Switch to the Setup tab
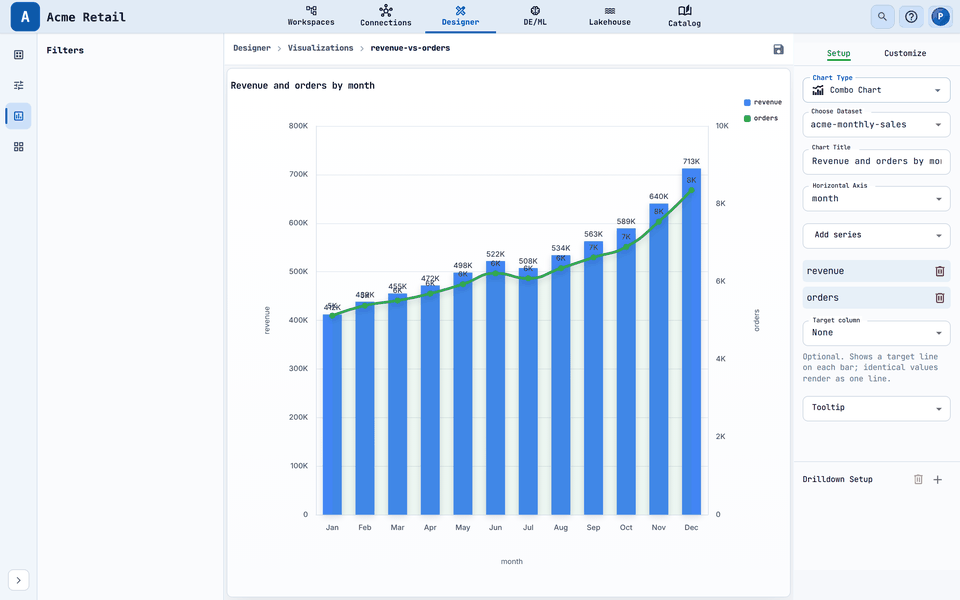Viewport: 960px width, 600px height. coord(838,53)
